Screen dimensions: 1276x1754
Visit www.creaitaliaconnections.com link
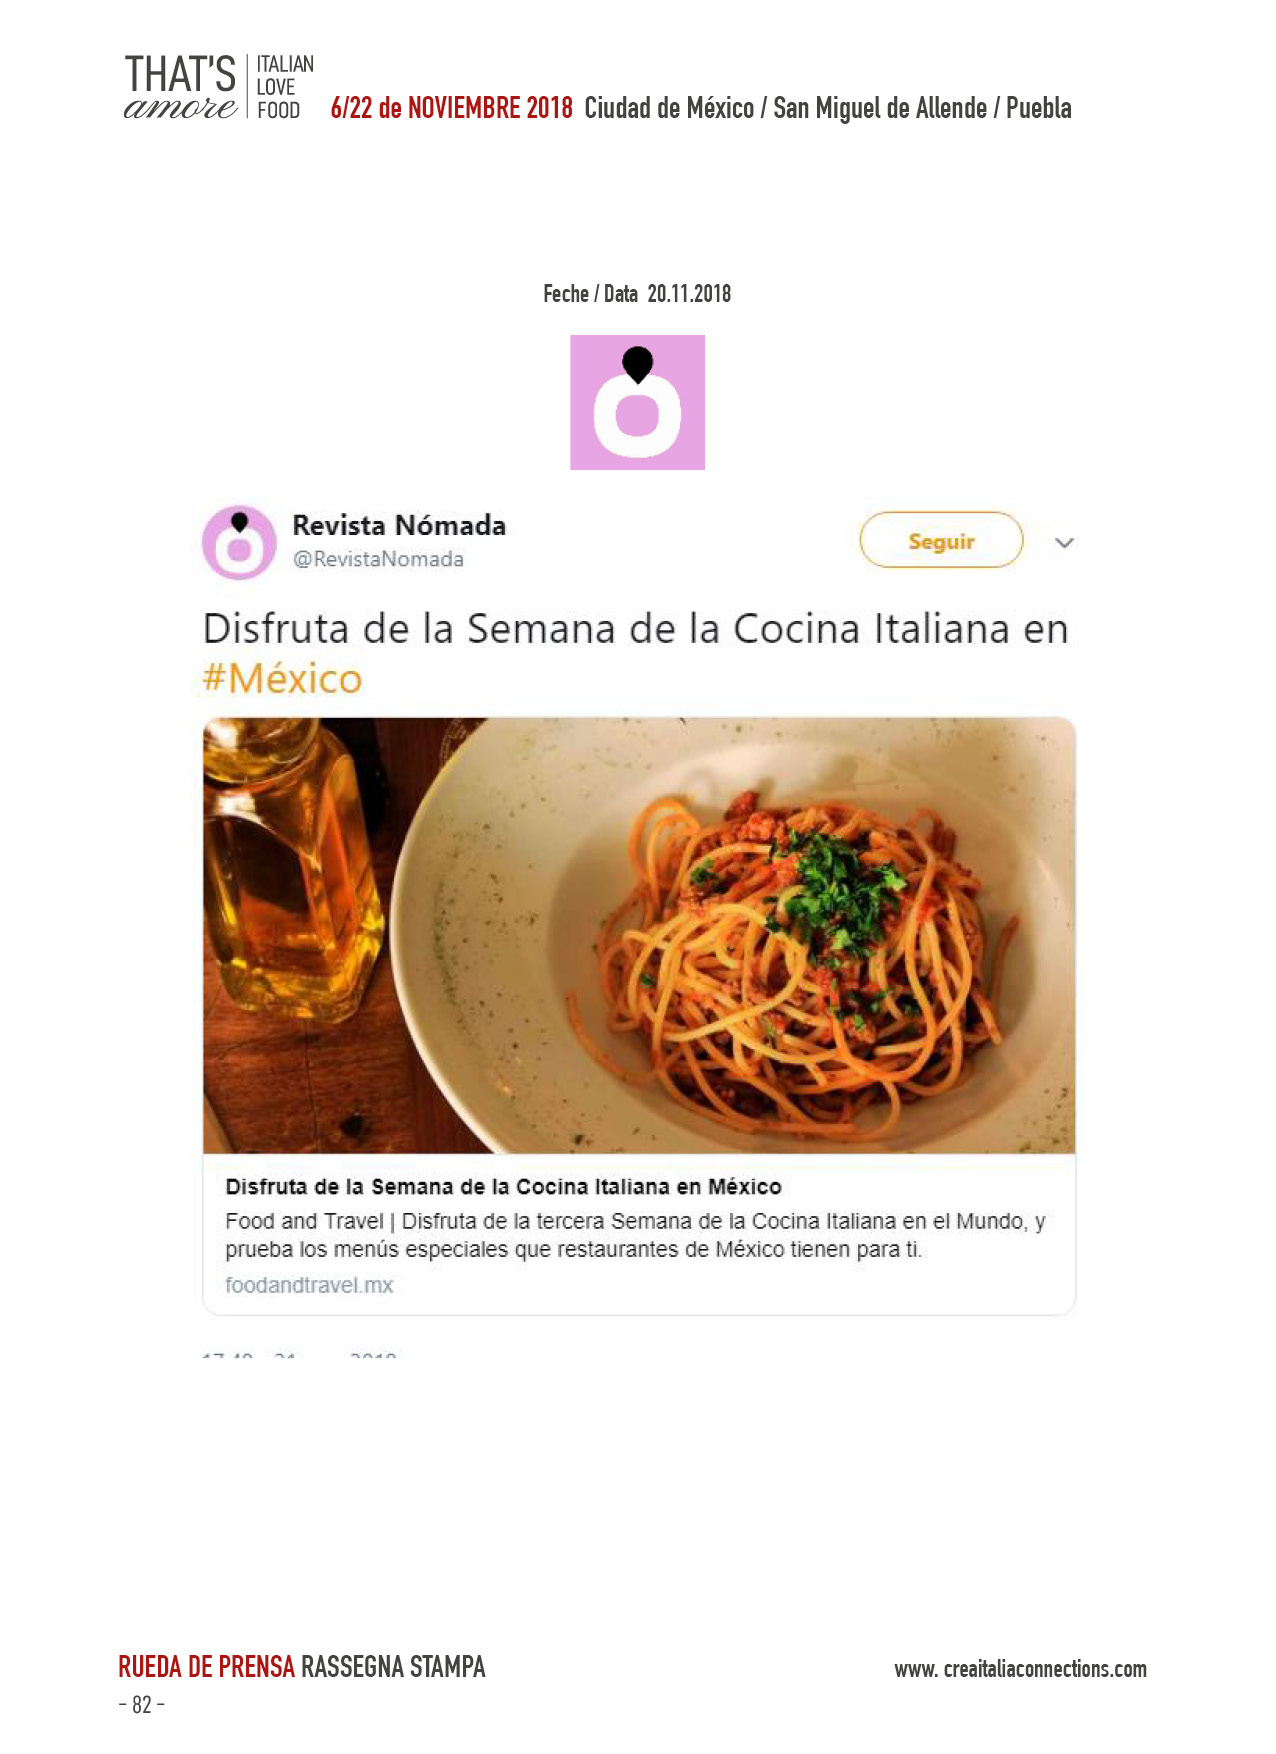(1020, 1669)
